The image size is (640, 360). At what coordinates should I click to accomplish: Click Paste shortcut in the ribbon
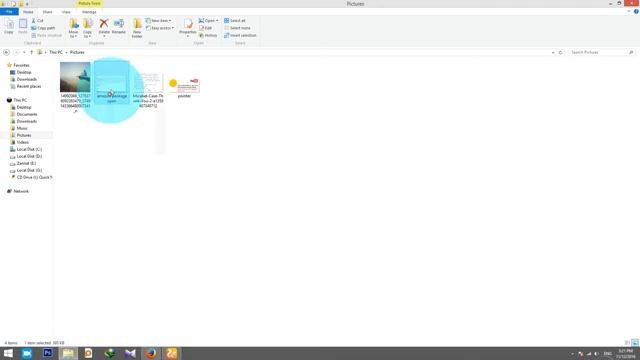click(46, 36)
